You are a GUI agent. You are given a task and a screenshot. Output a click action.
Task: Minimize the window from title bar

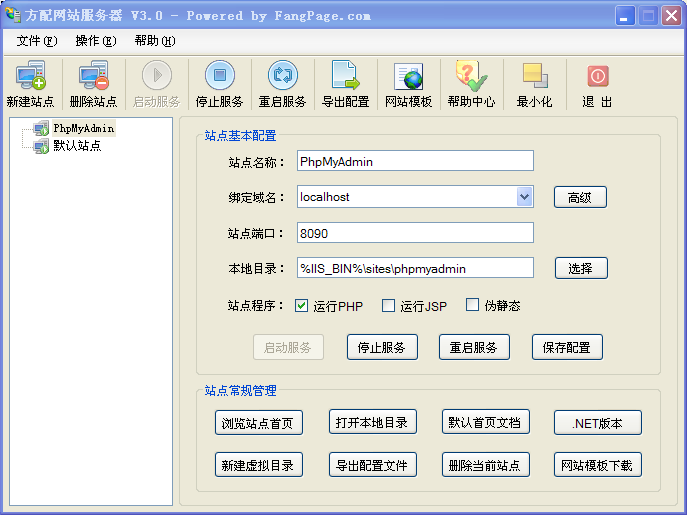625,16
